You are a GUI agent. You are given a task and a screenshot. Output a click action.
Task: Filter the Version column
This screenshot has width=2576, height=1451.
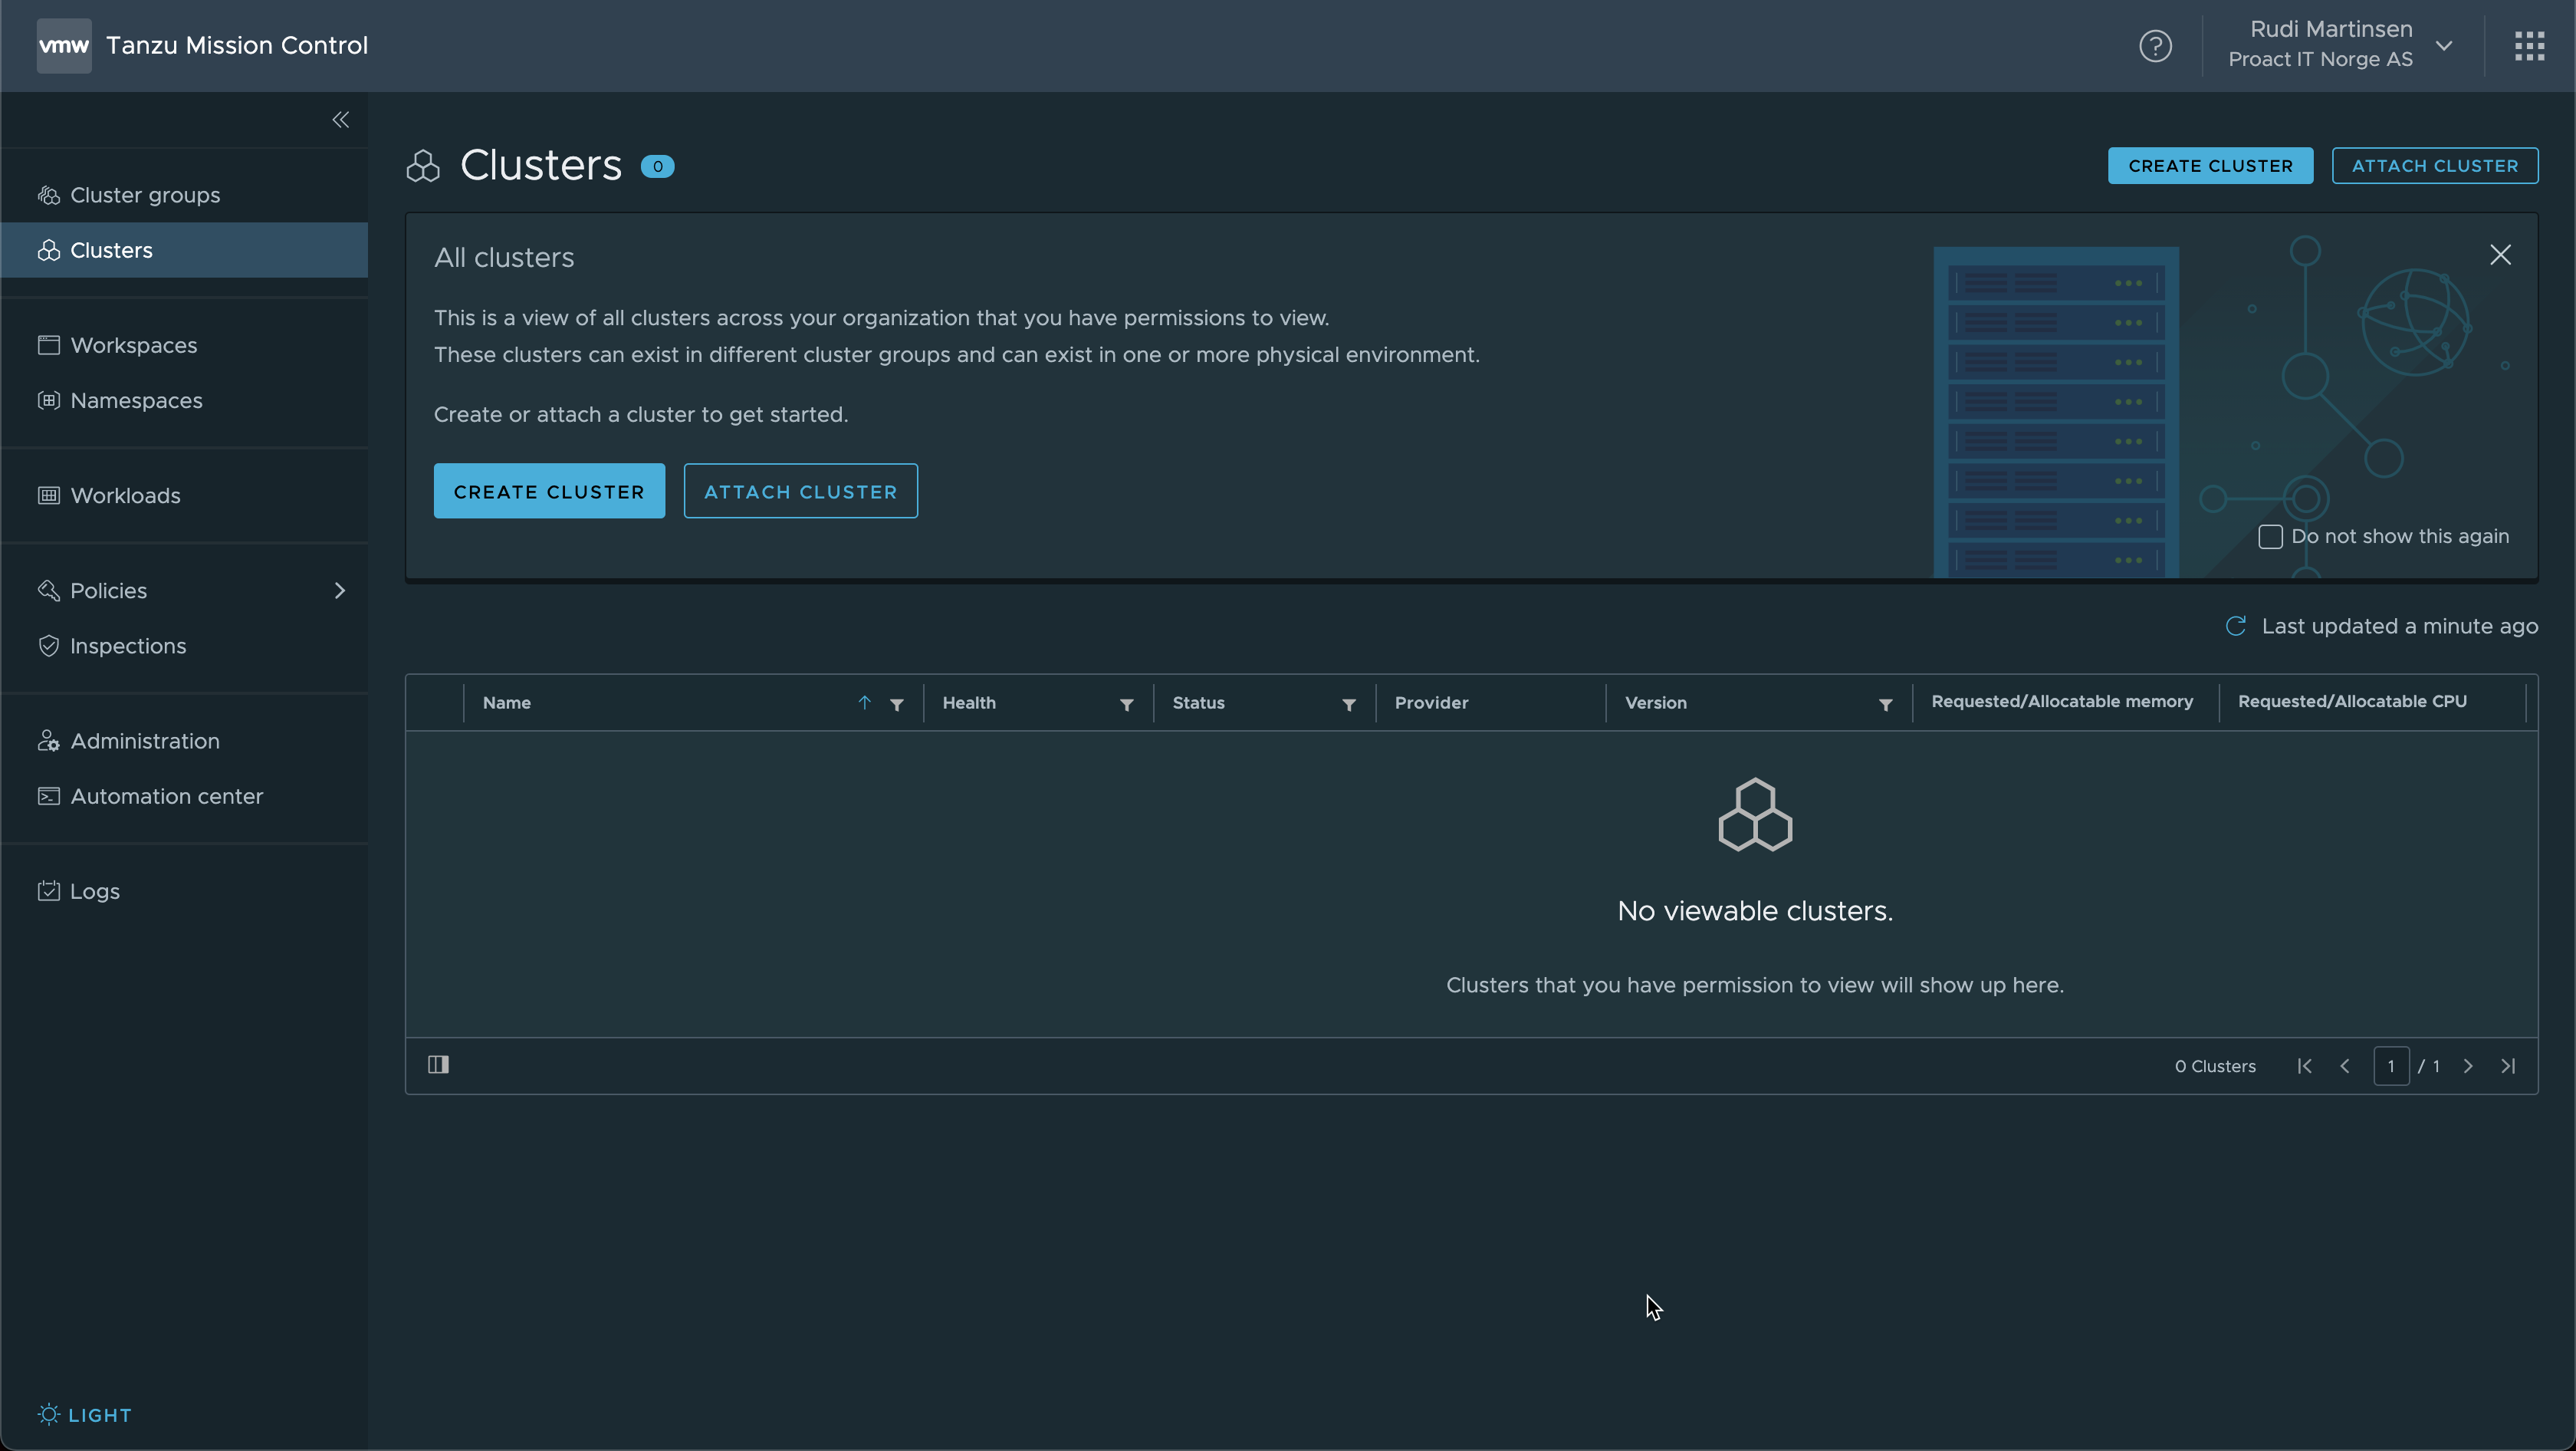point(1885,704)
